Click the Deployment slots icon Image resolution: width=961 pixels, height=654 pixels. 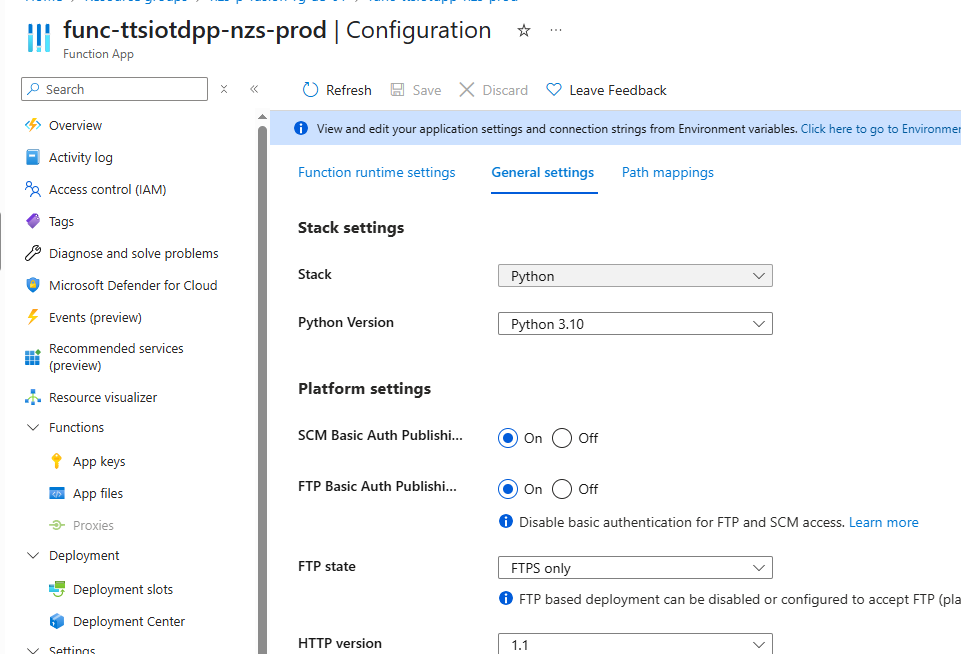coord(57,589)
